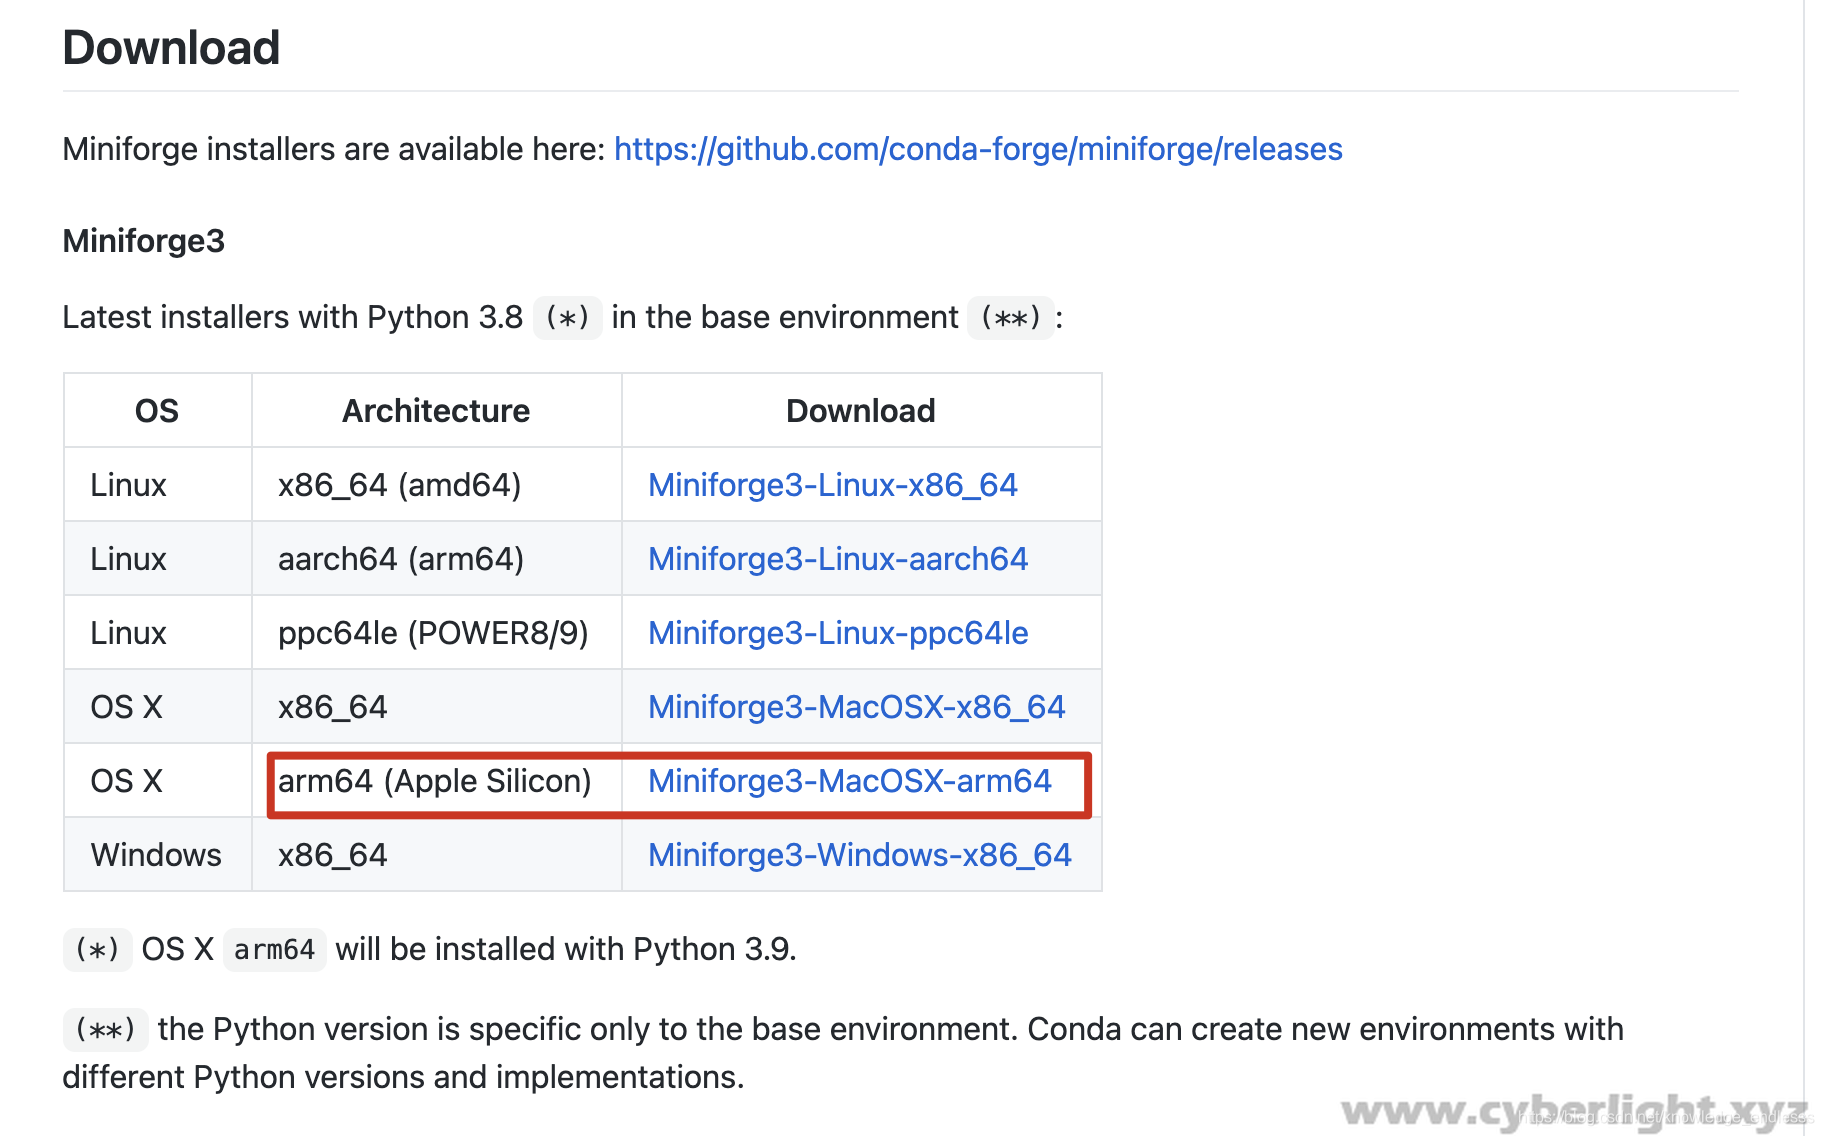Click the OS column header

tap(156, 410)
